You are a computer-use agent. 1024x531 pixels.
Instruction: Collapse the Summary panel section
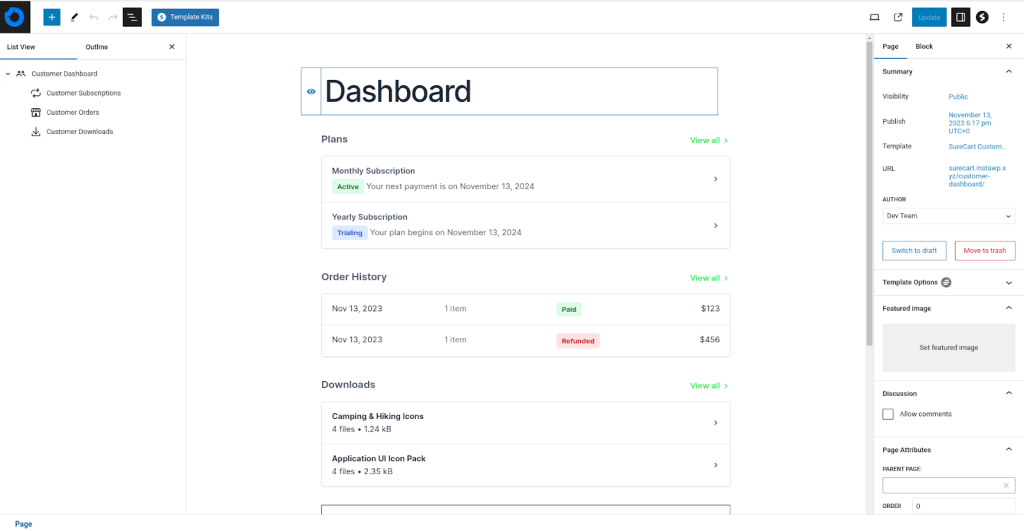click(1008, 72)
